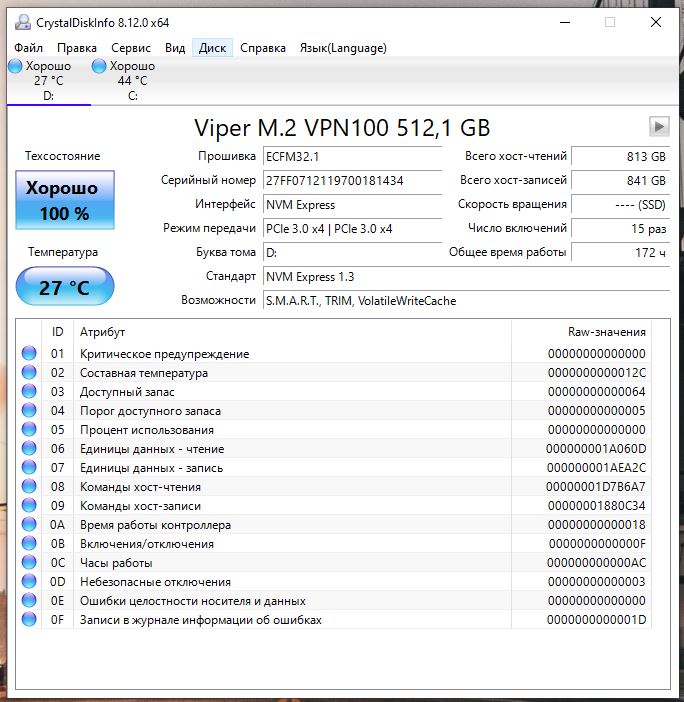Click the ID column header

[57, 332]
